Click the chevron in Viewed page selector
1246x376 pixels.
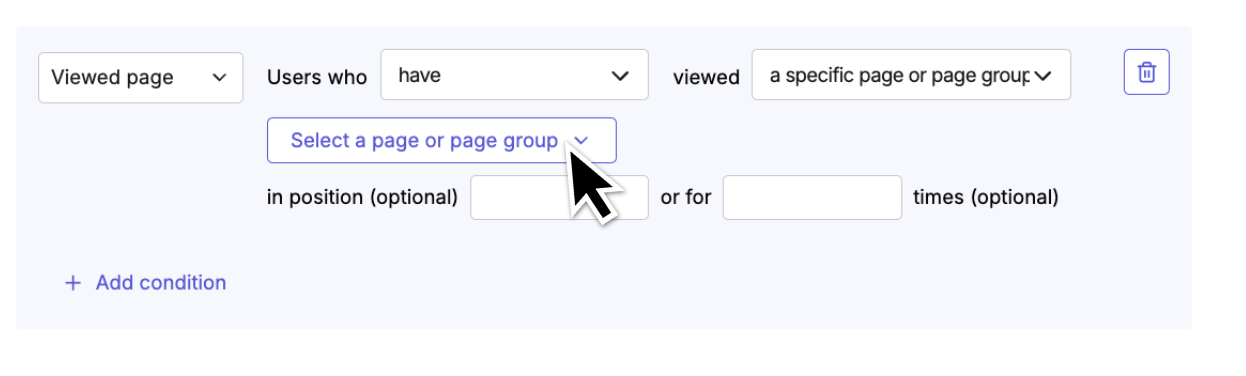click(x=220, y=77)
